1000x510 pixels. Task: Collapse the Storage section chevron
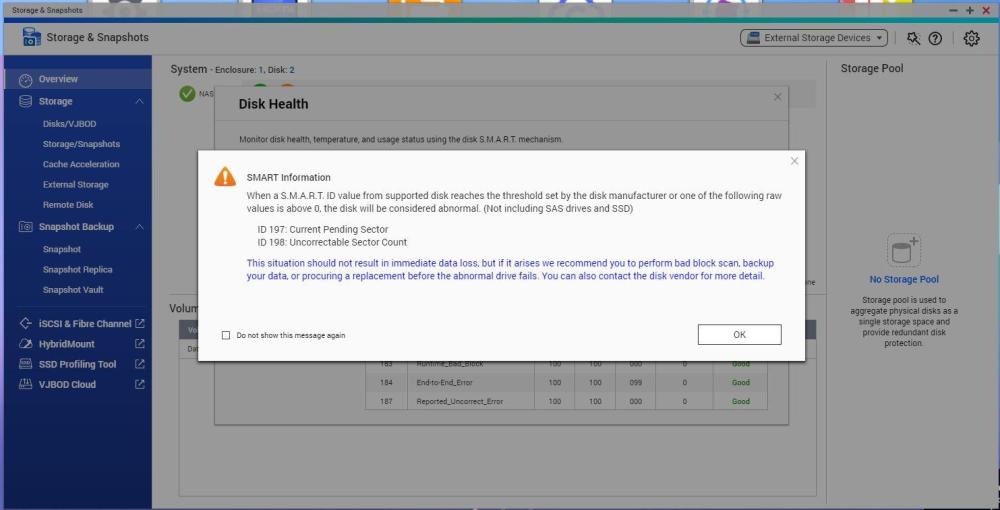pos(139,101)
